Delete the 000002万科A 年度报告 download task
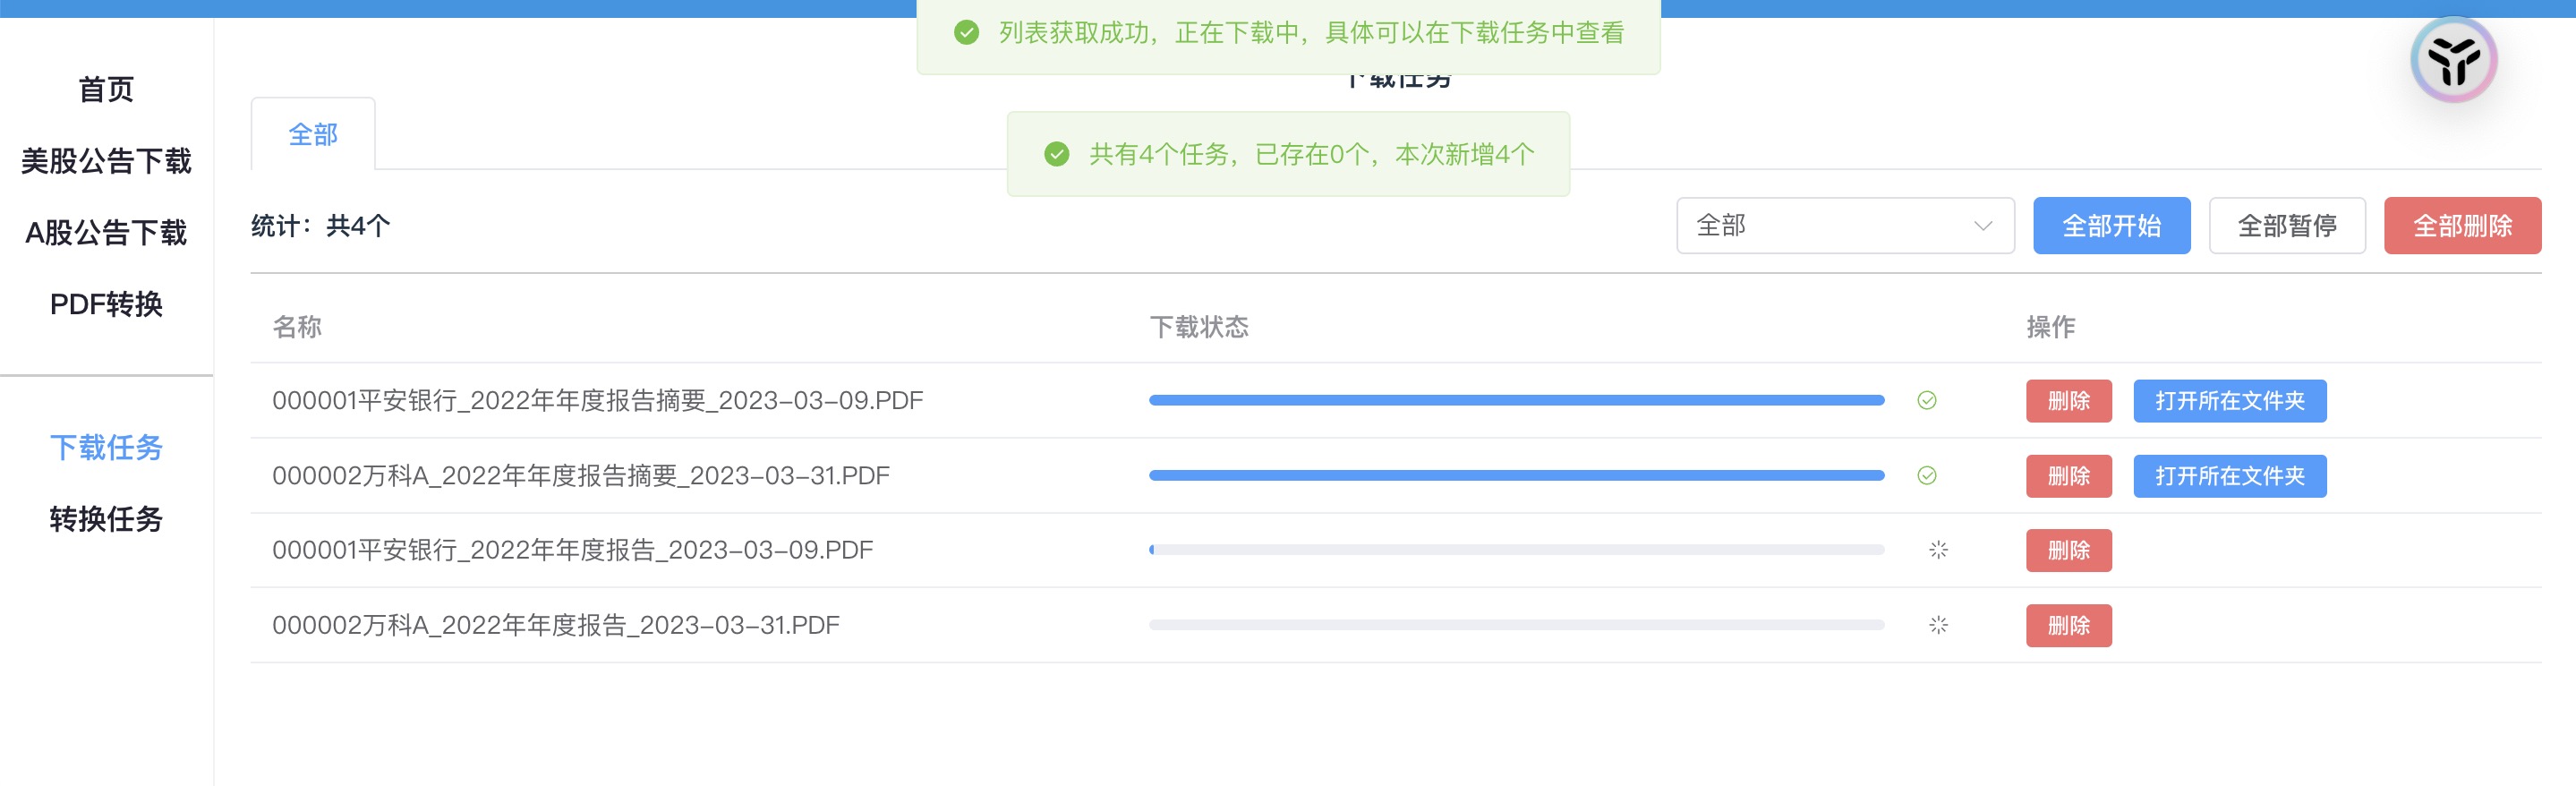Screen dimensions: 2576x786 pyautogui.click(x=2068, y=626)
